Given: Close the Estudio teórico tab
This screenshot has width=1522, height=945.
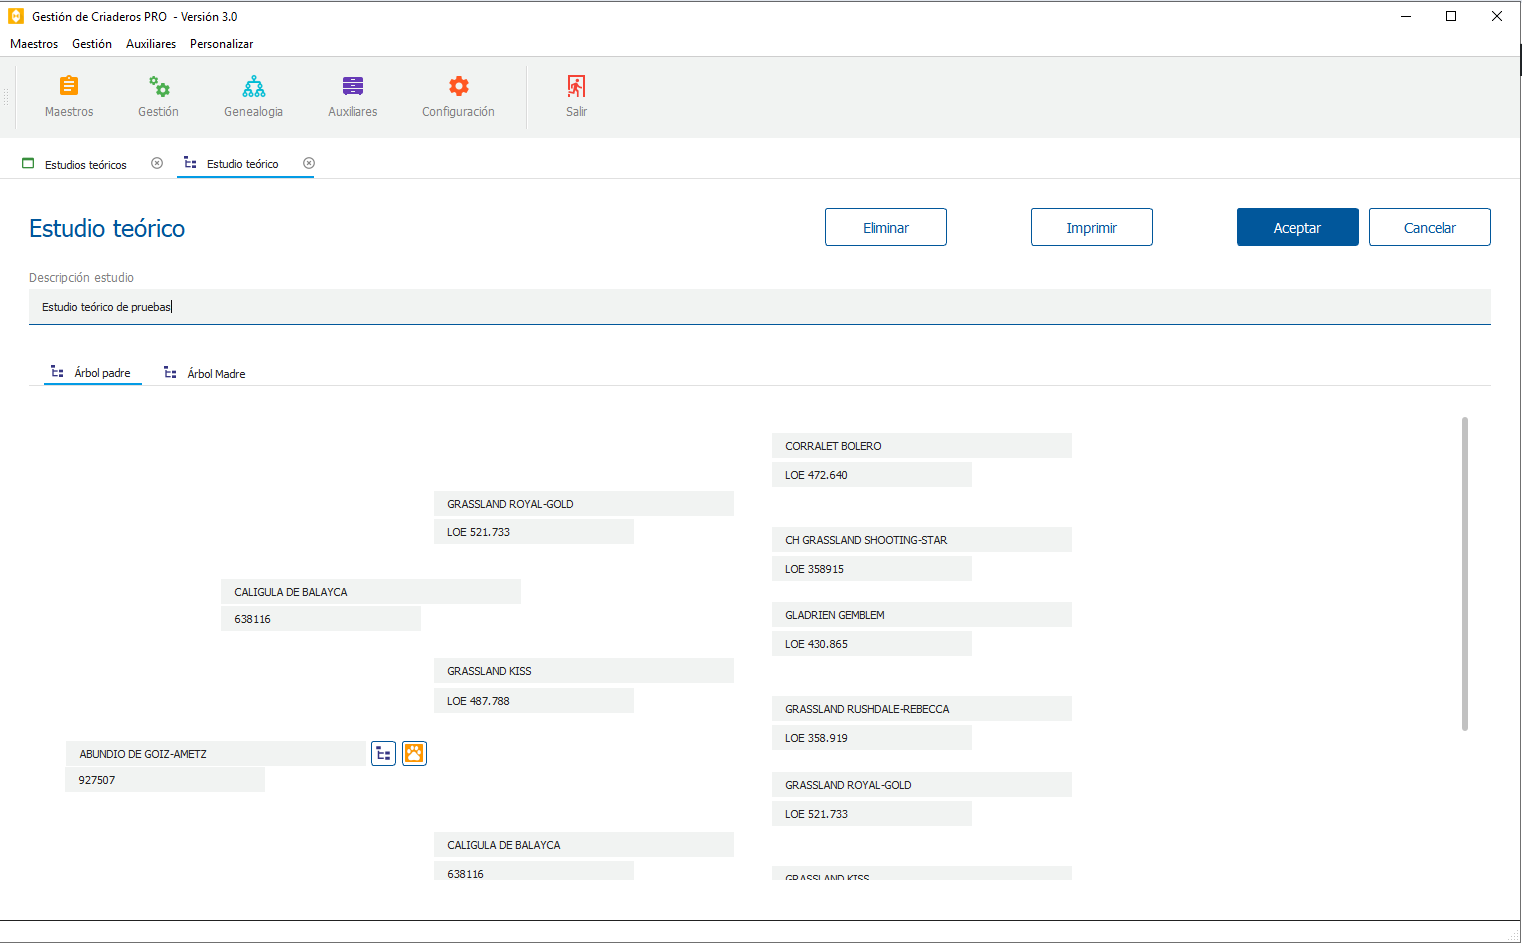Looking at the screenshot, I should 309,164.
